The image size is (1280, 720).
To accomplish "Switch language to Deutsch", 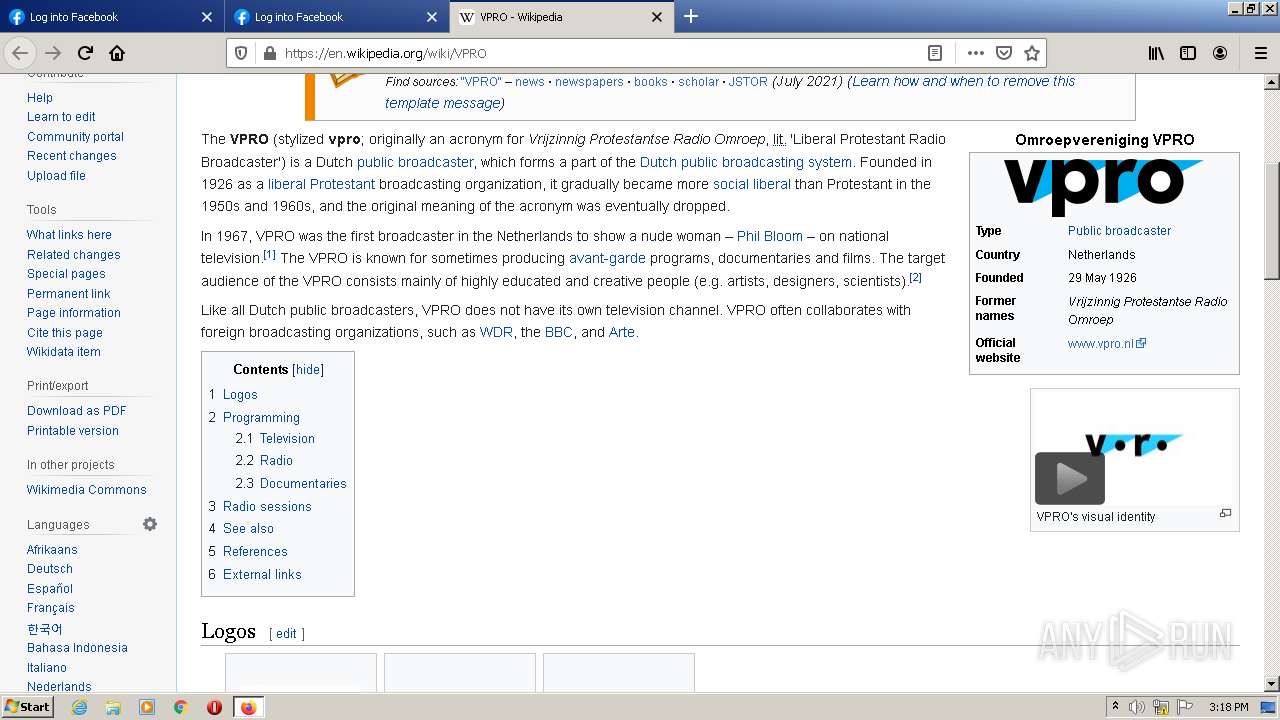I will coord(50,568).
